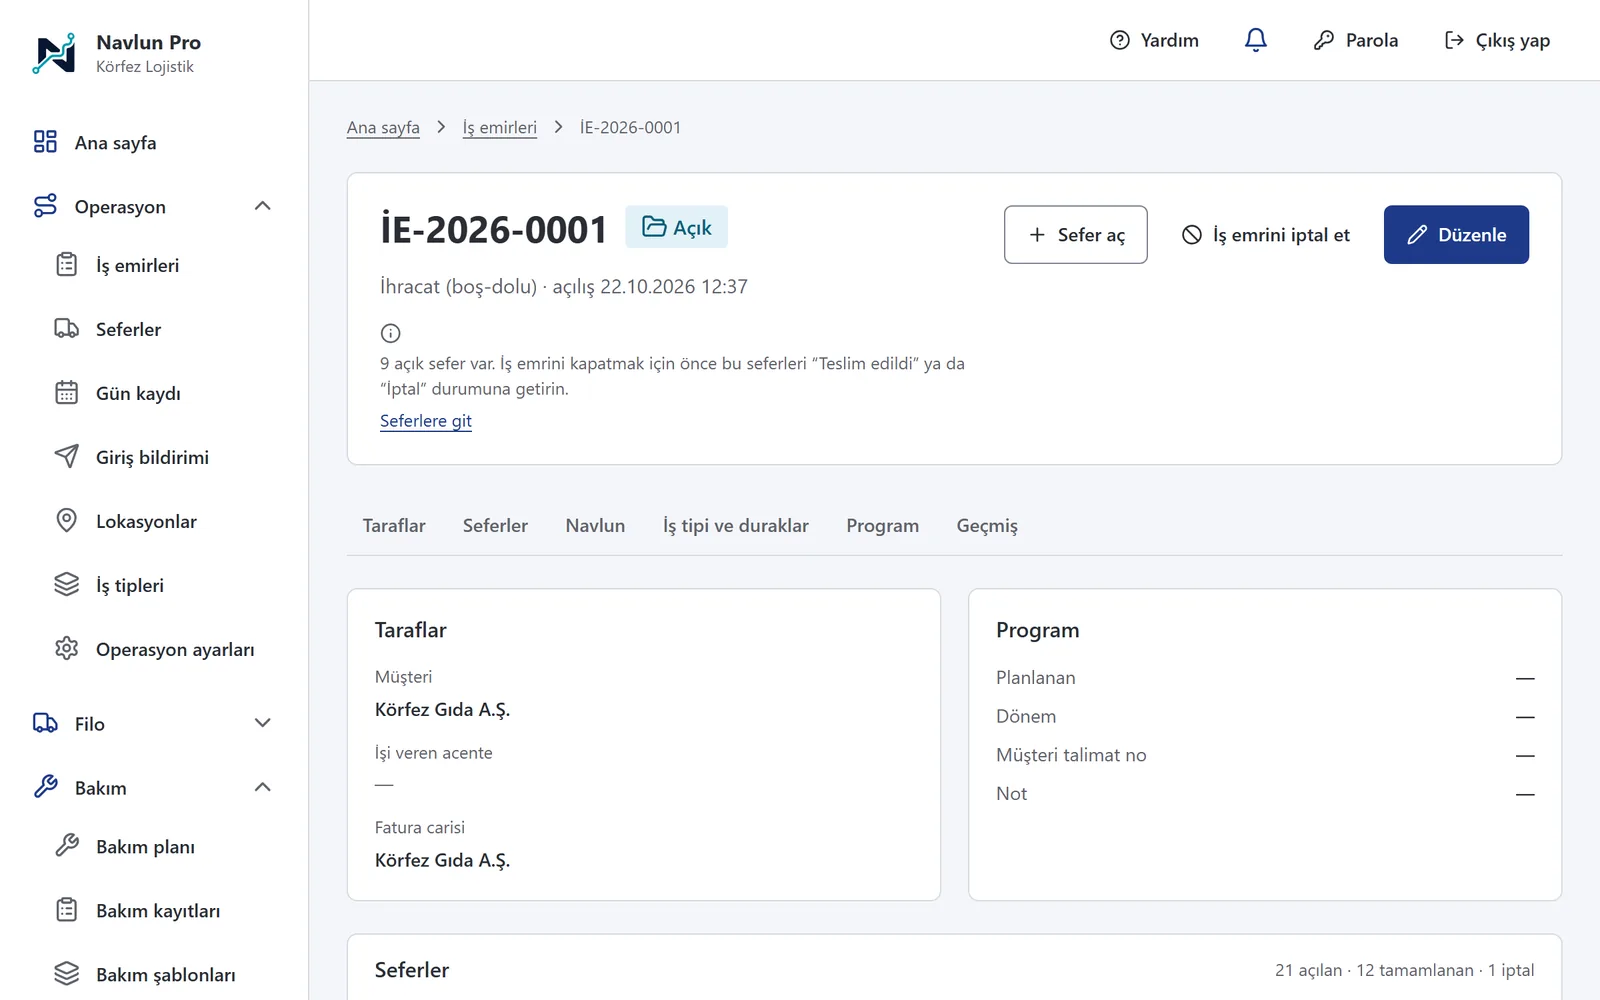Image resolution: width=1600 pixels, height=1000 pixels.
Task: Switch to the Geçmiş tab
Action: tap(987, 526)
